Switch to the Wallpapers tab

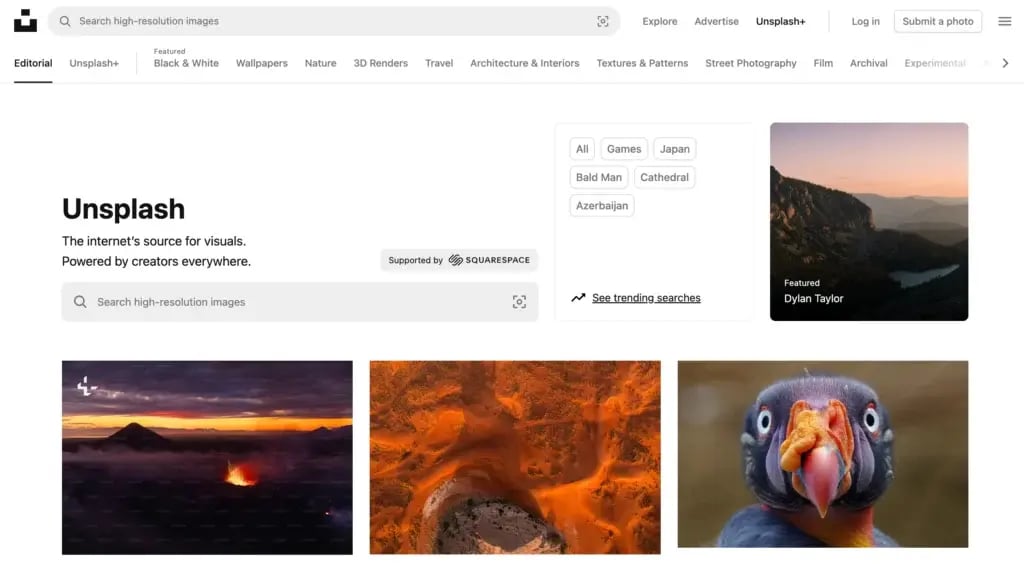coord(261,63)
